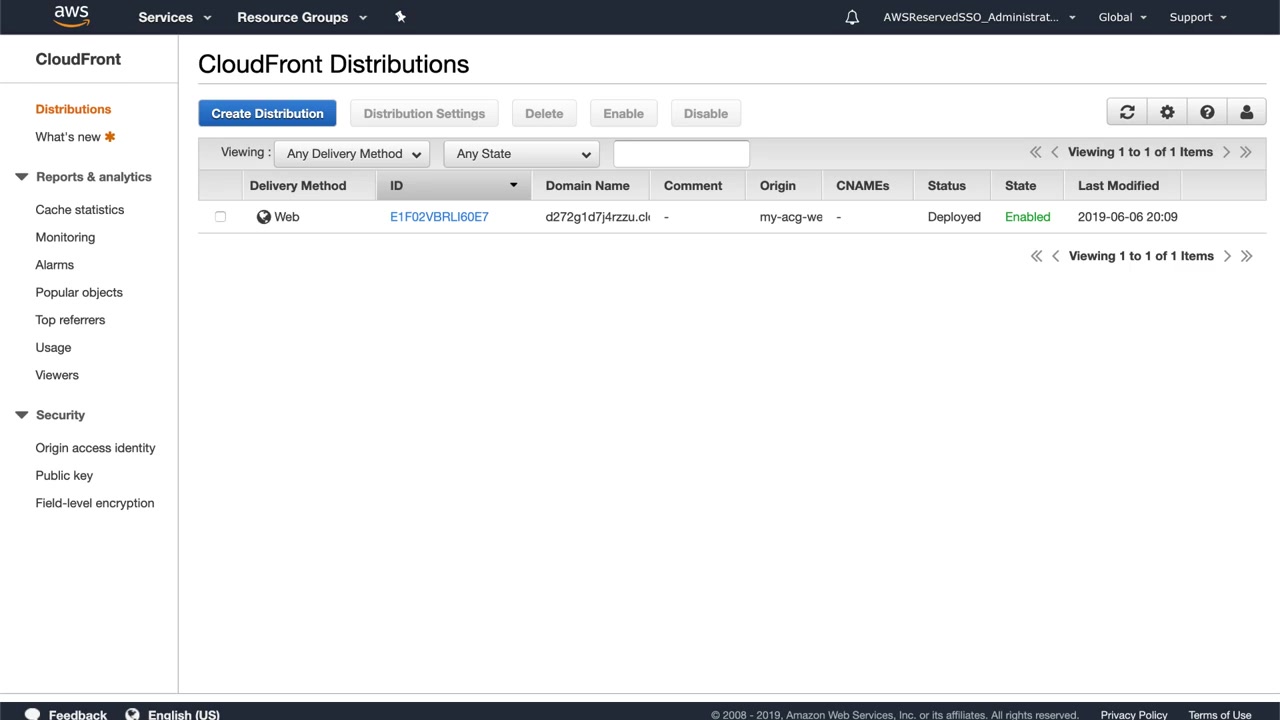Click the Enable button
This screenshot has height=720, width=1280.
(x=623, y=113)
